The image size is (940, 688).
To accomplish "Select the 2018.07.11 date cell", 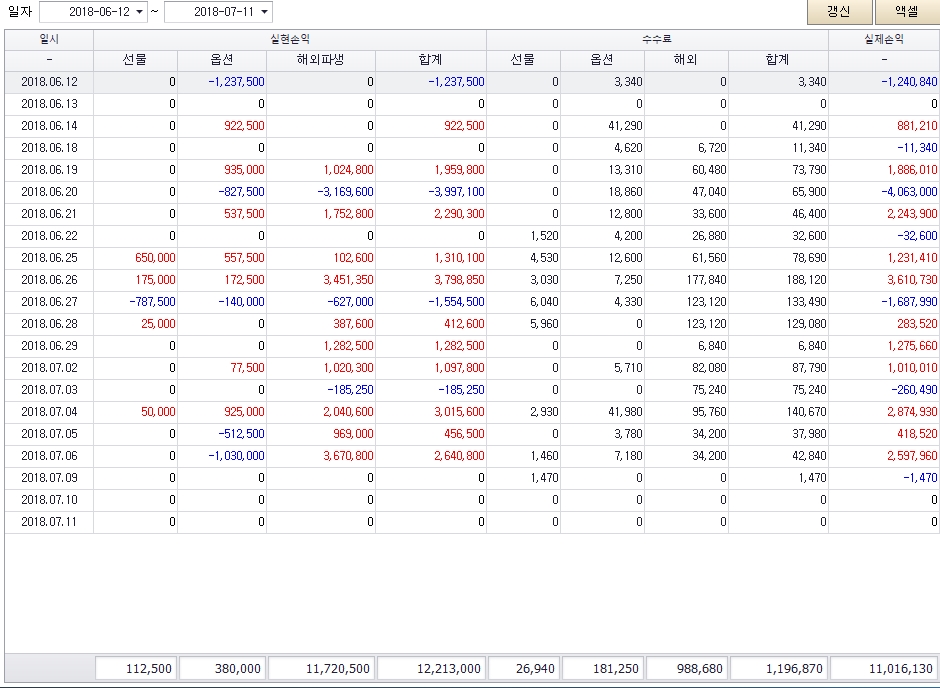I will coord(49,521).
